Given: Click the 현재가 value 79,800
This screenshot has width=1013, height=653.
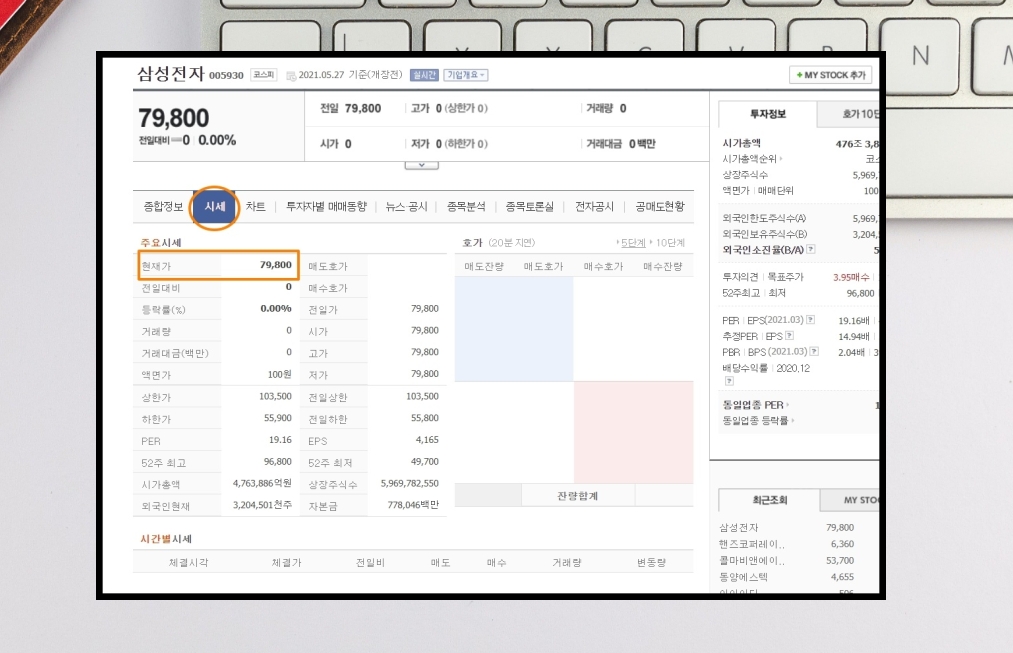Looking at the screenshot, I should tap(276, 265).
